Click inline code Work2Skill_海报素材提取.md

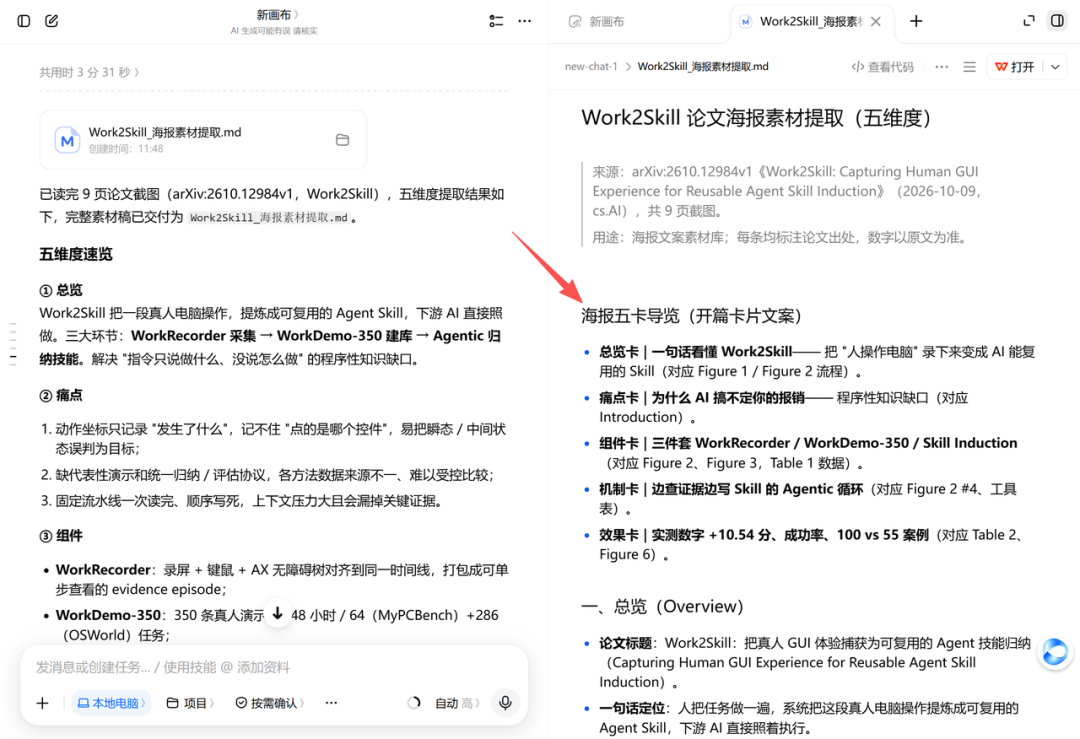[x=269, y=218]
